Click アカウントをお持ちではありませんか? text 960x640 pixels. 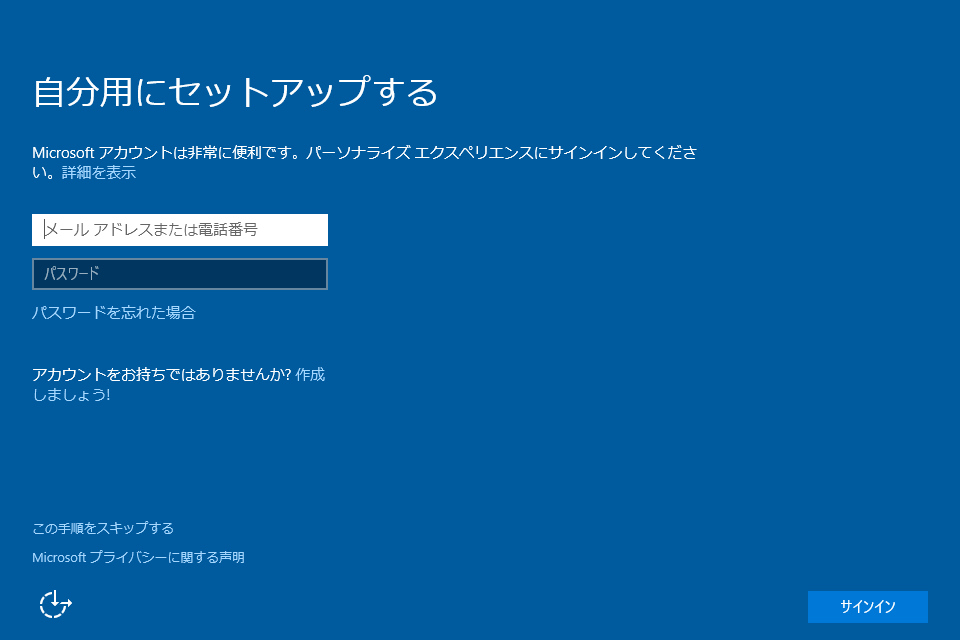pyautogui.click(x=162, y=374)
